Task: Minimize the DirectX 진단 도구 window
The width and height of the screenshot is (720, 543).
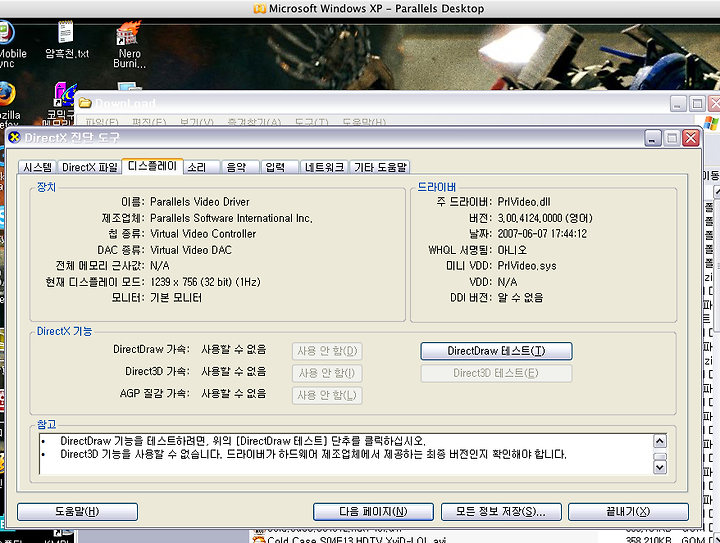Action: click(x=652, y=138)
